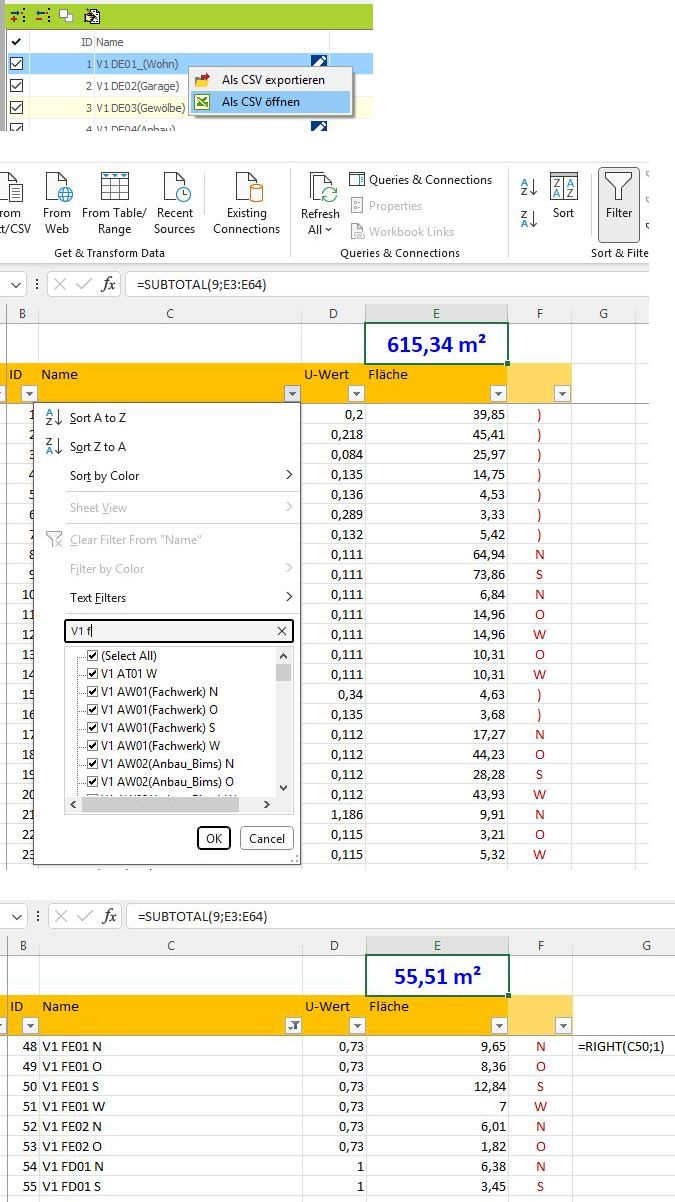Choose Als CSV öffnen from context menu
This screenshot has height=1202, width=675.
point(260,102)
